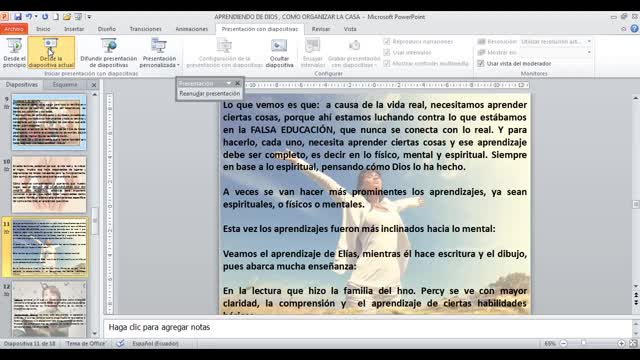The width and height of the screenshot is (640, 360).
Task: Open the Resolución combo box
Action: (556, 42)
